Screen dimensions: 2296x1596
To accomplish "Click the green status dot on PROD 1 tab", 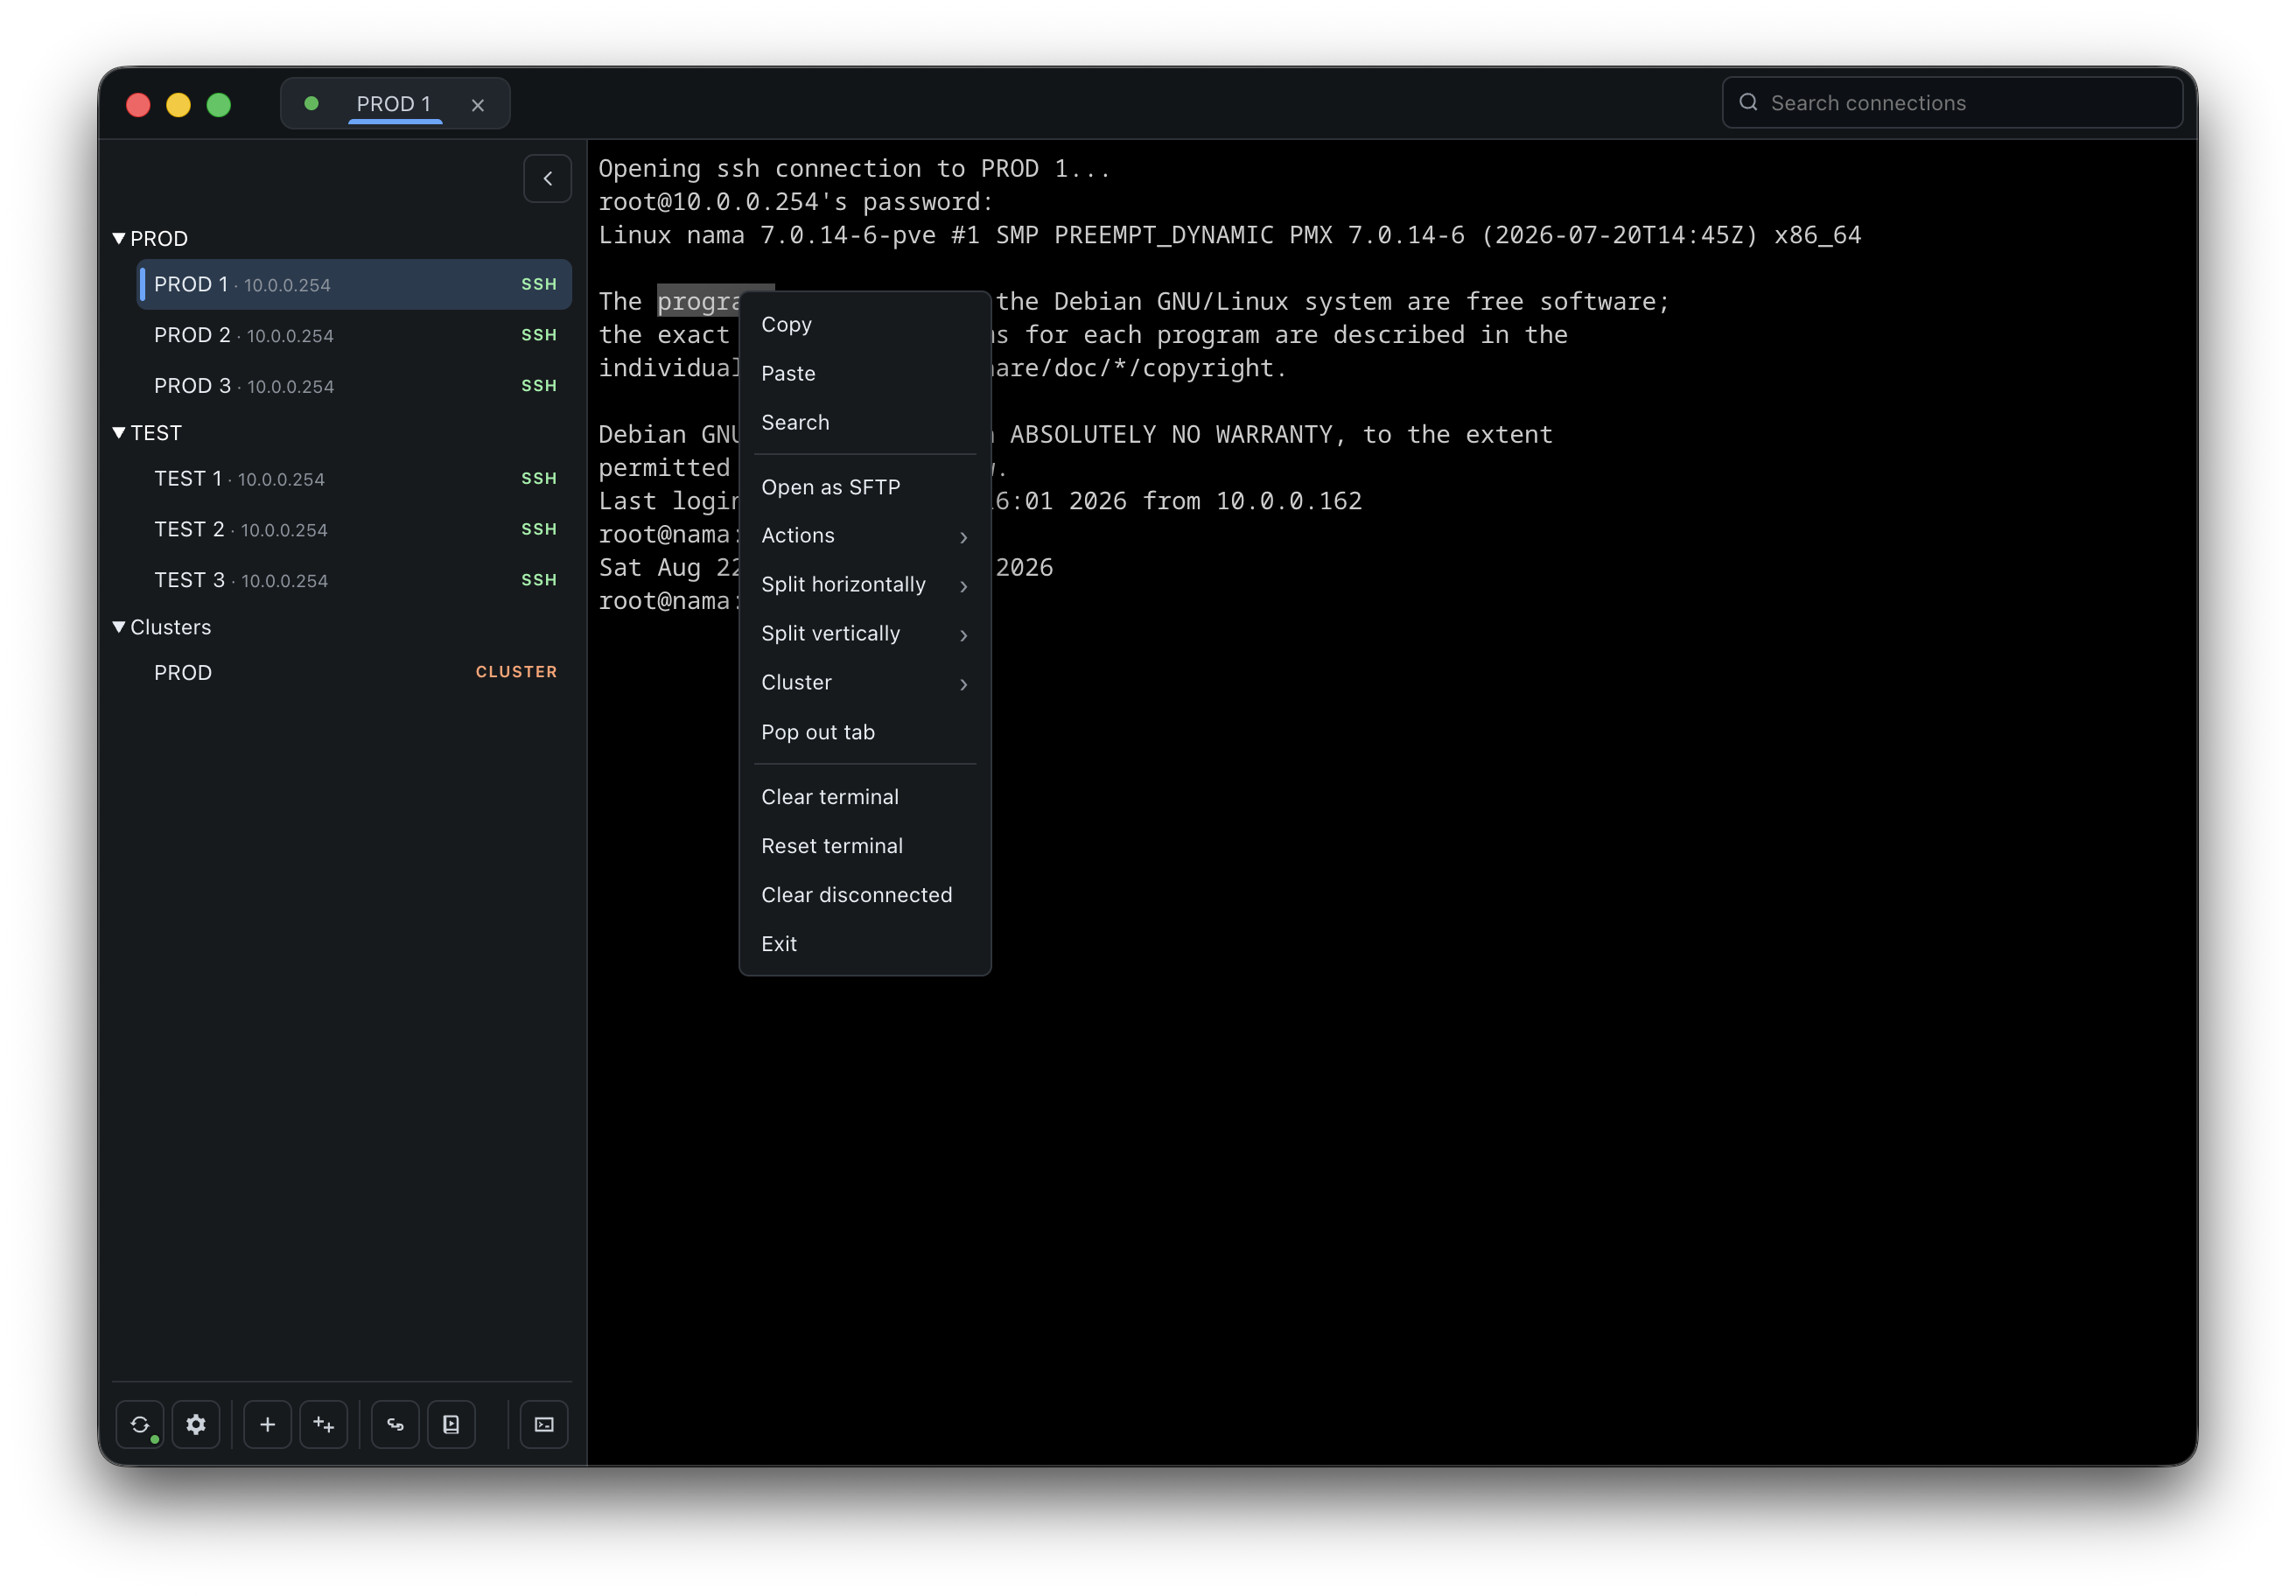I will click(312, 103).
